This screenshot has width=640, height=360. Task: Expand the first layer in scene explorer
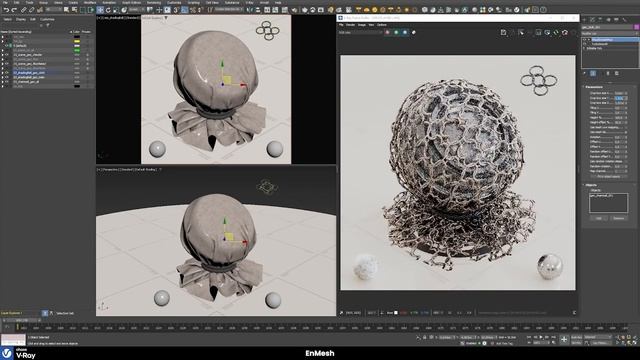point(2,37)
